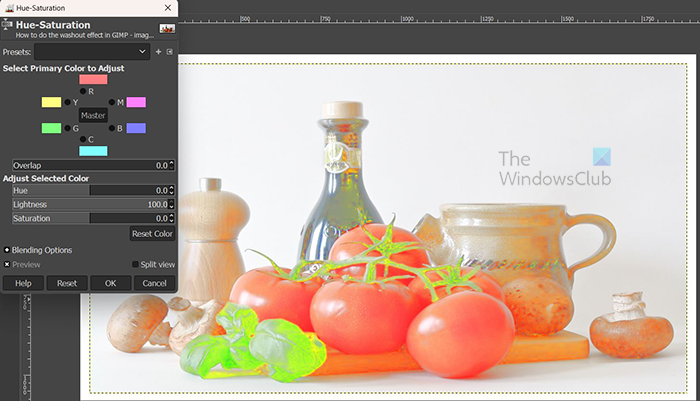Click the Lightness spin arrows
Screen dimensions: 700x401
click(171, 205)
